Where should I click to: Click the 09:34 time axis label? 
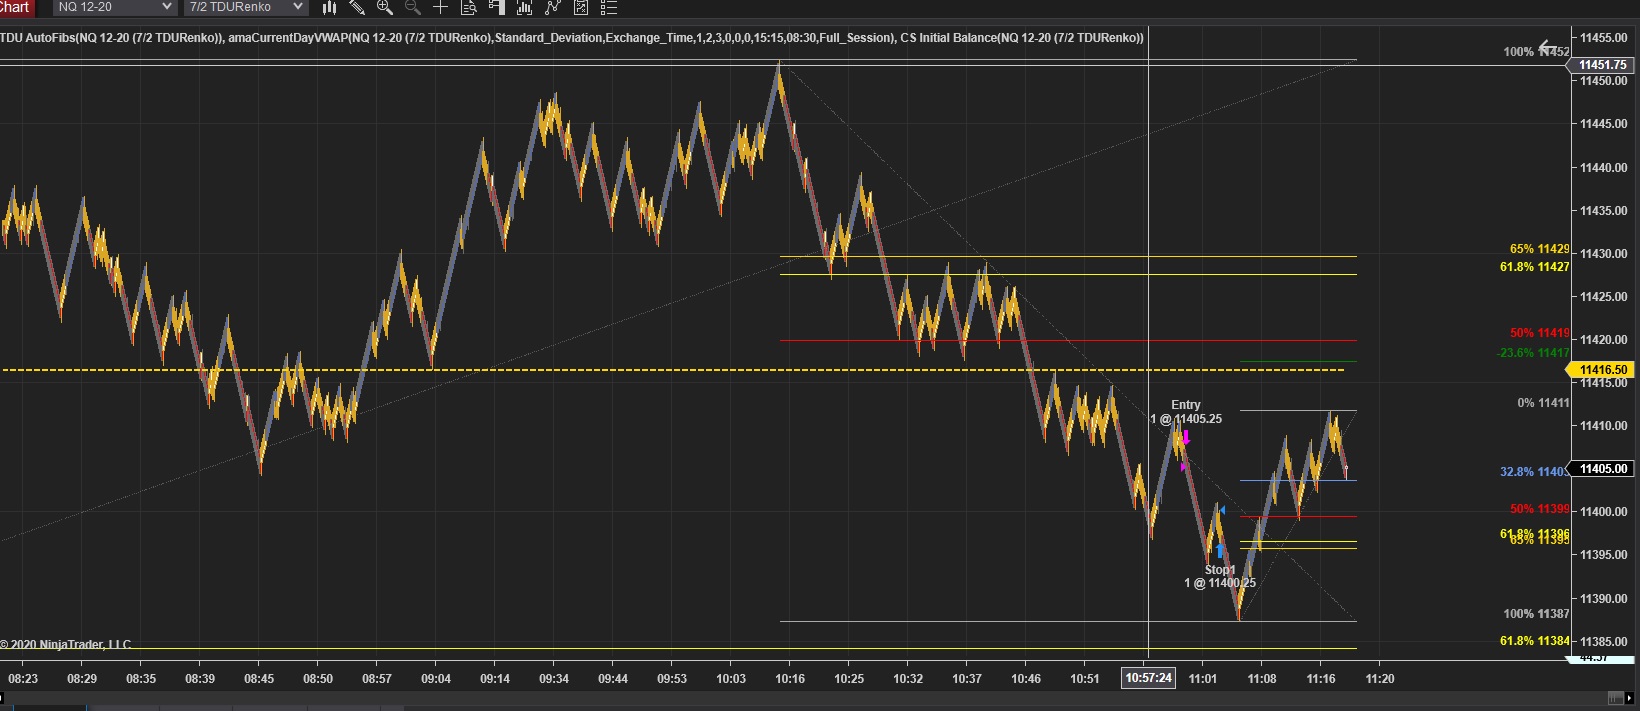554,679
